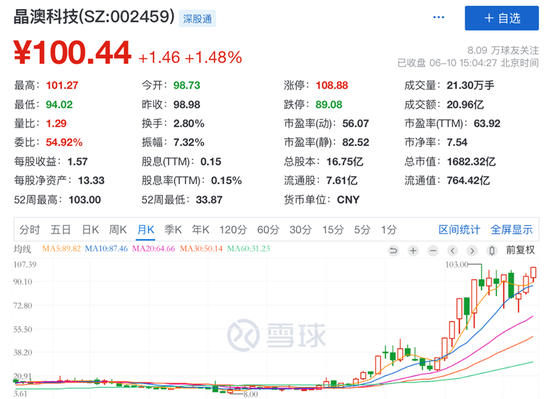Click the 均线 label

pos(22,249)
